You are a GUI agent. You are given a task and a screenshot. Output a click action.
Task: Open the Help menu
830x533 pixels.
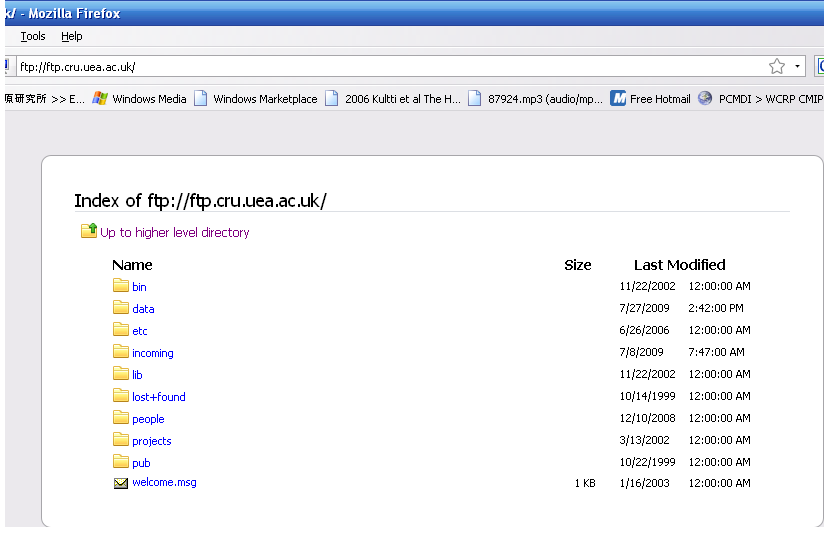71,36
